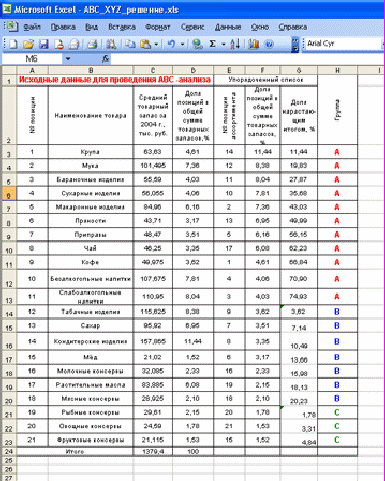Expand the Undo history dropdown arrow
This screenshot has height=481, width=385.
coord(182,44)
